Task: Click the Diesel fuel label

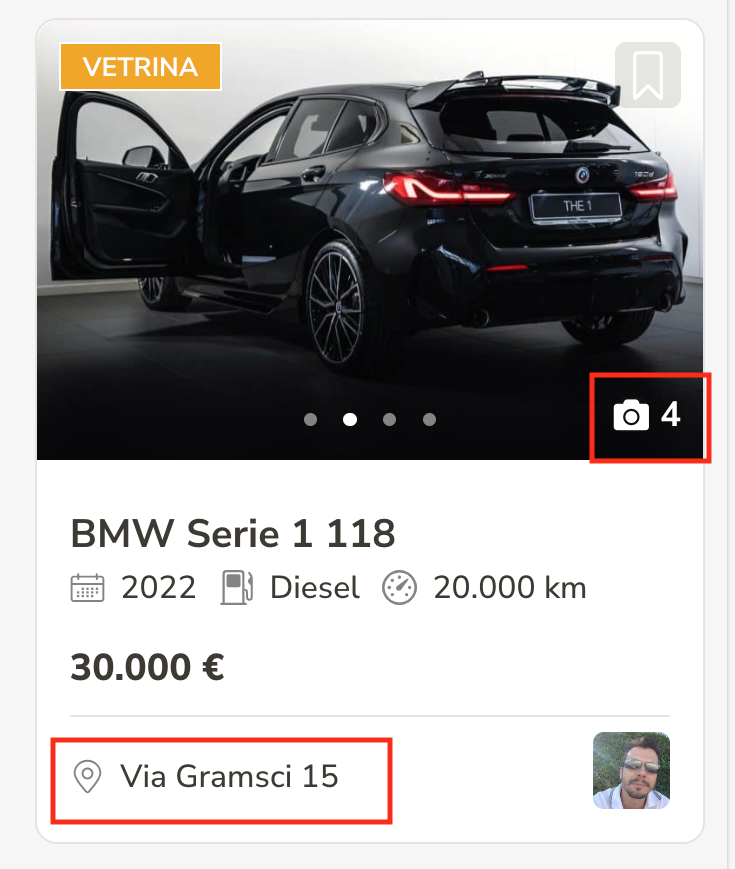Action: pyautogui.click(x=315, y=587)
